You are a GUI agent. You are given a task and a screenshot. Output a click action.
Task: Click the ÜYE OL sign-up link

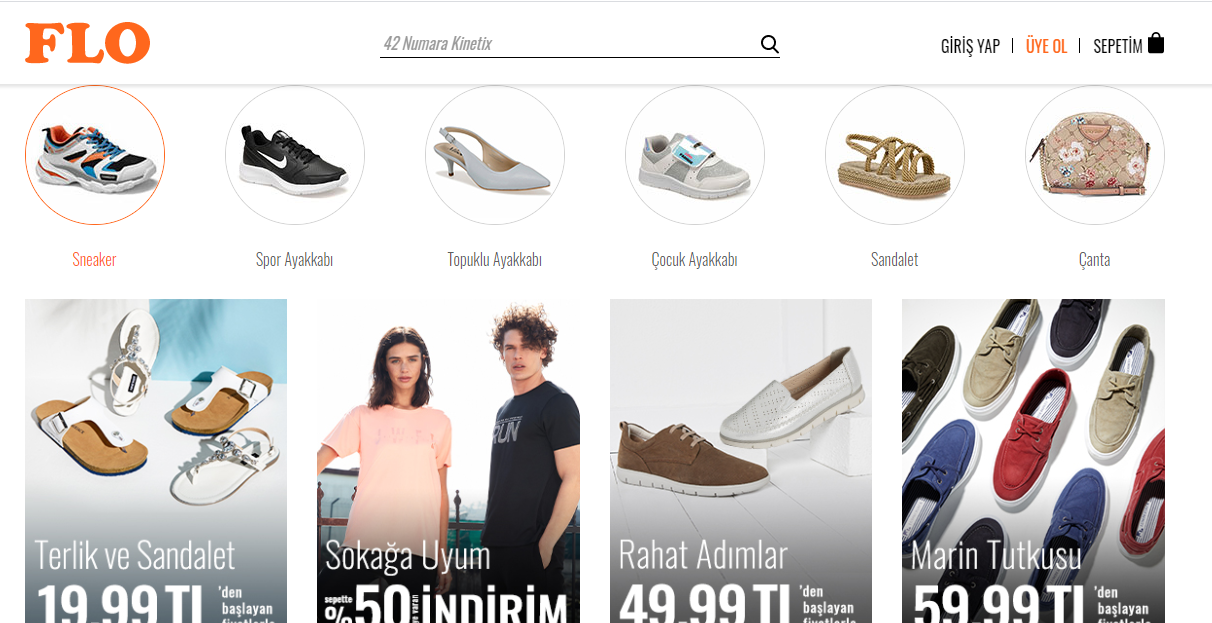[1046, 46]
